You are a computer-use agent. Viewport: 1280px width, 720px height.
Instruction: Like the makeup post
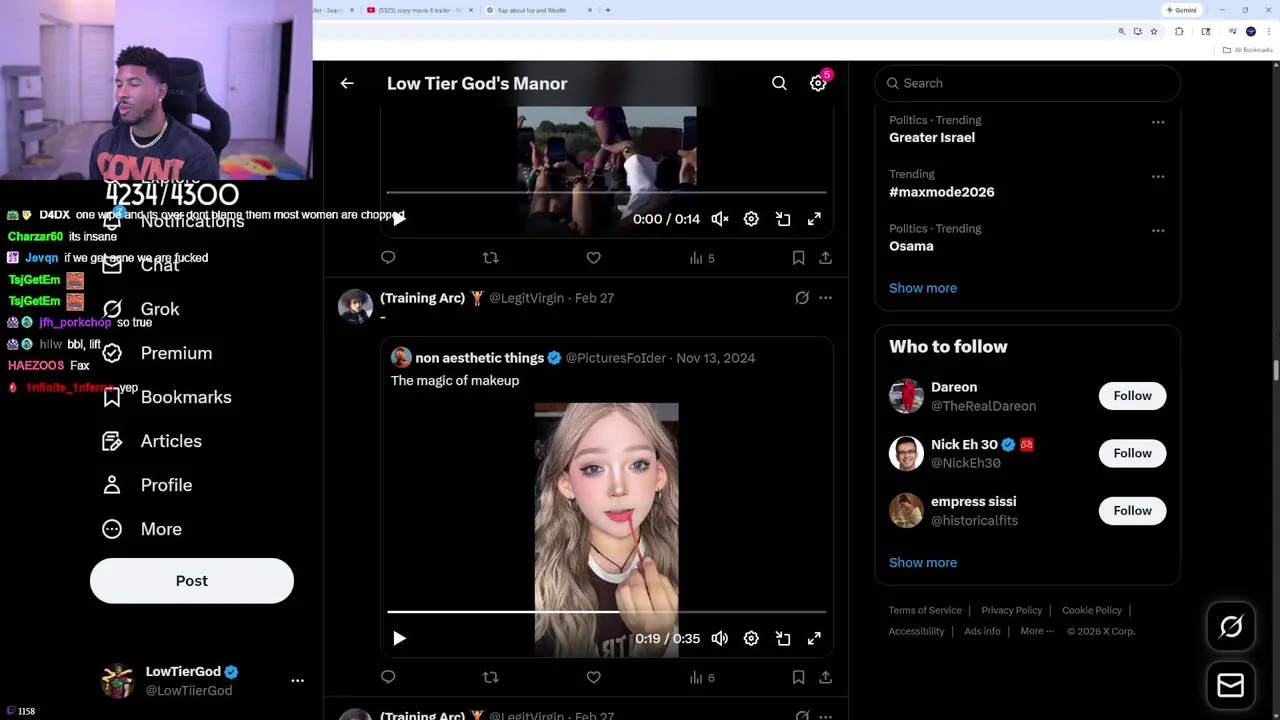click(x=593, y=677)
